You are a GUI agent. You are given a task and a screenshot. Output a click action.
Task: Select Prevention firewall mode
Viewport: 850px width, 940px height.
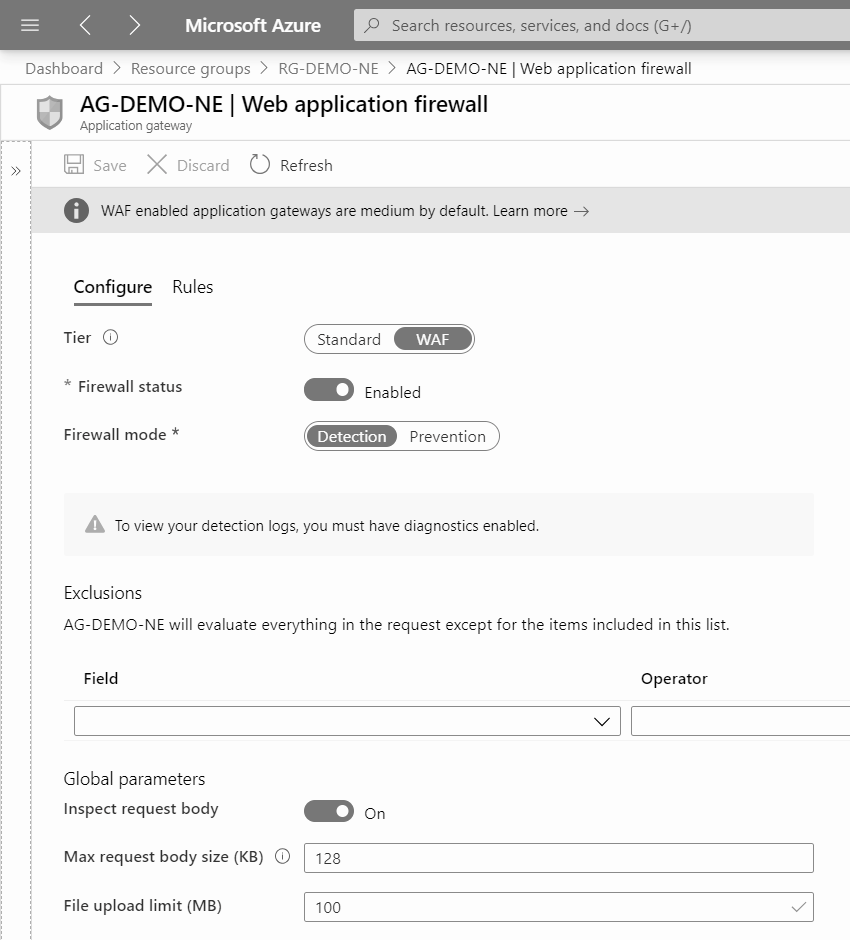tap(447, 437)
